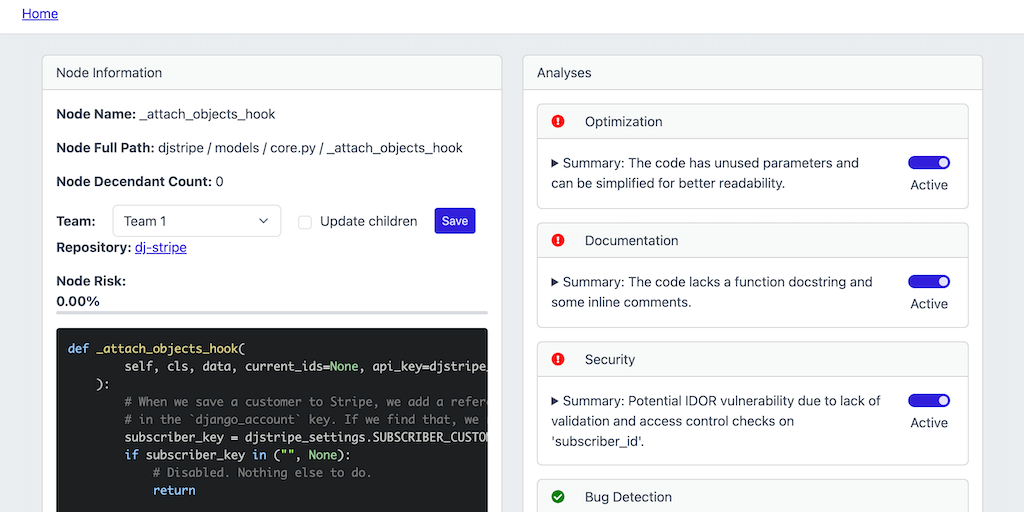This screenshot has width=1024, height=512.
Task: Turn off the Security analysis Active switch
Action: 928,401
